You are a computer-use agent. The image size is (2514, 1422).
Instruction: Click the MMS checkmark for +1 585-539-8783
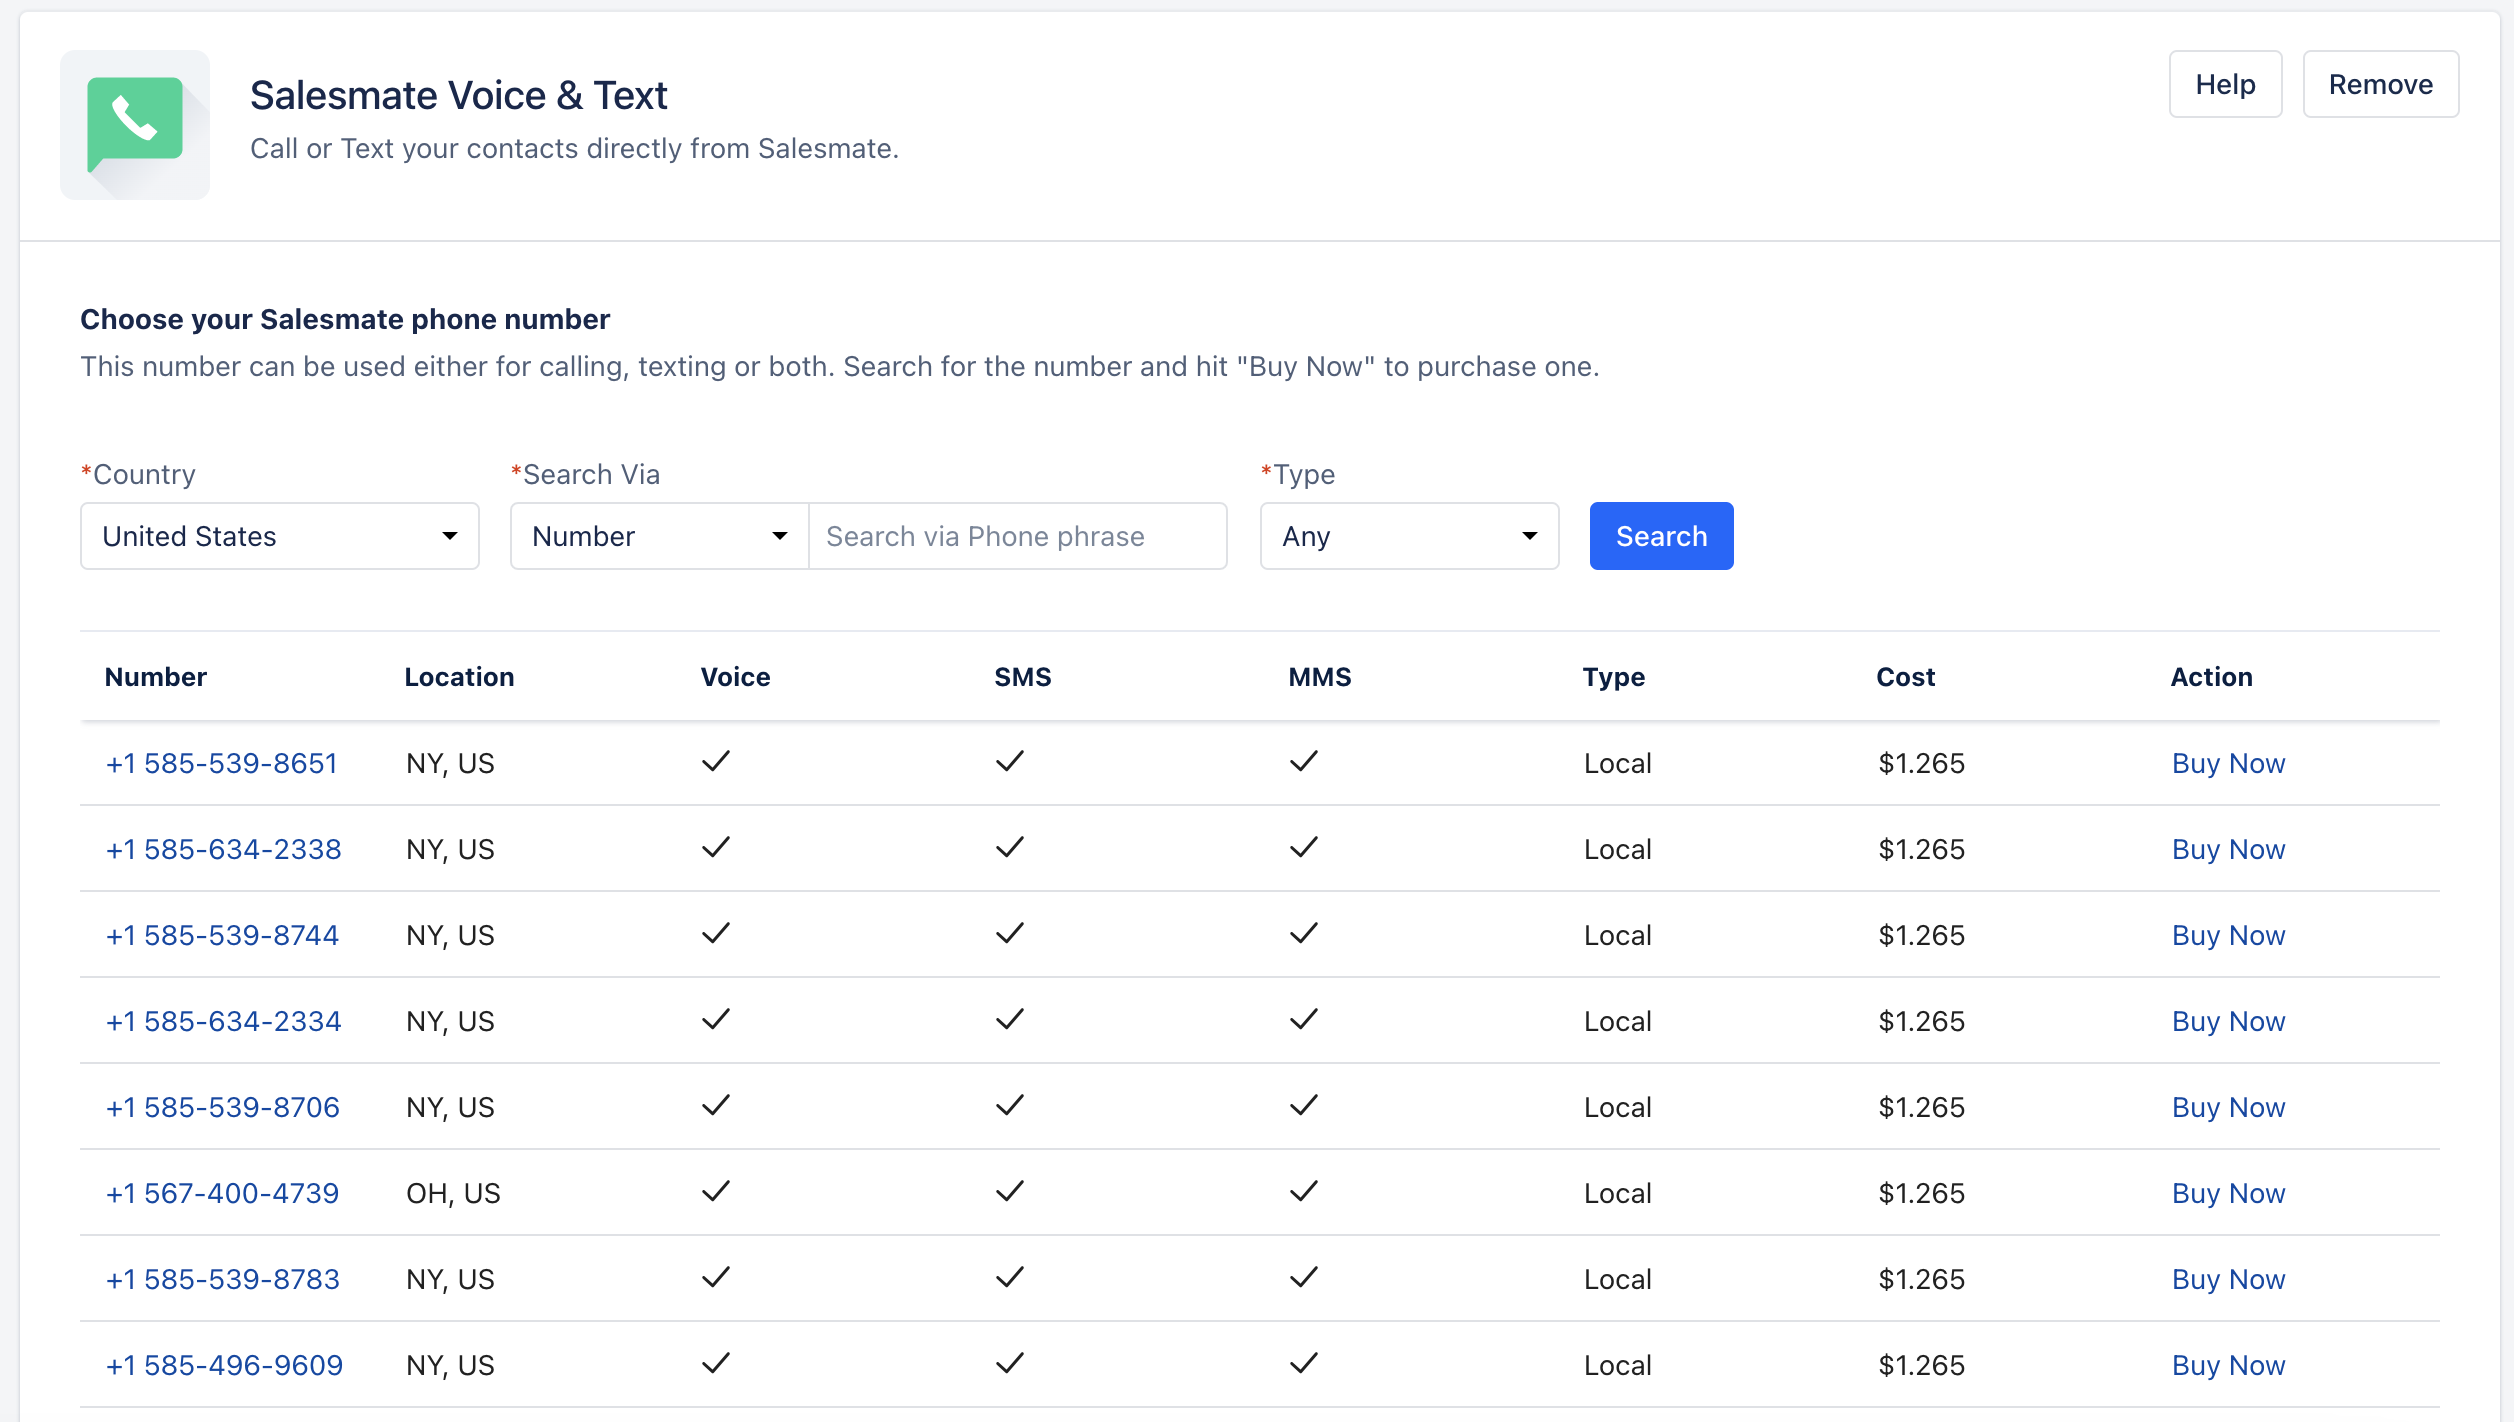click(x=1304, y=1277)
